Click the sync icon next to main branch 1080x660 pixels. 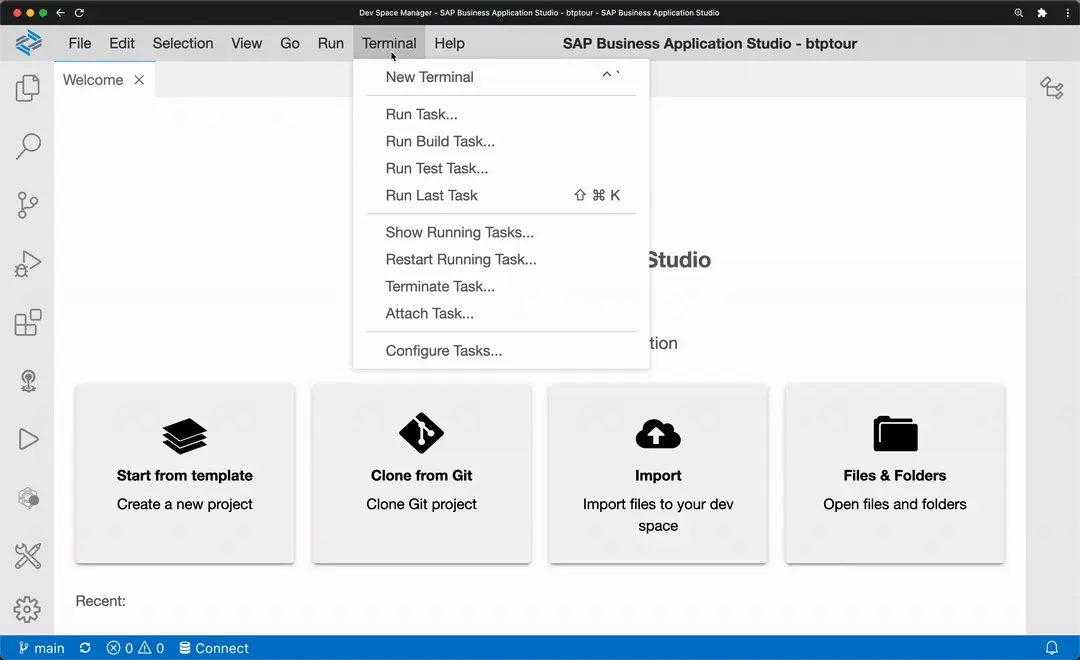[x=85, y=648]
